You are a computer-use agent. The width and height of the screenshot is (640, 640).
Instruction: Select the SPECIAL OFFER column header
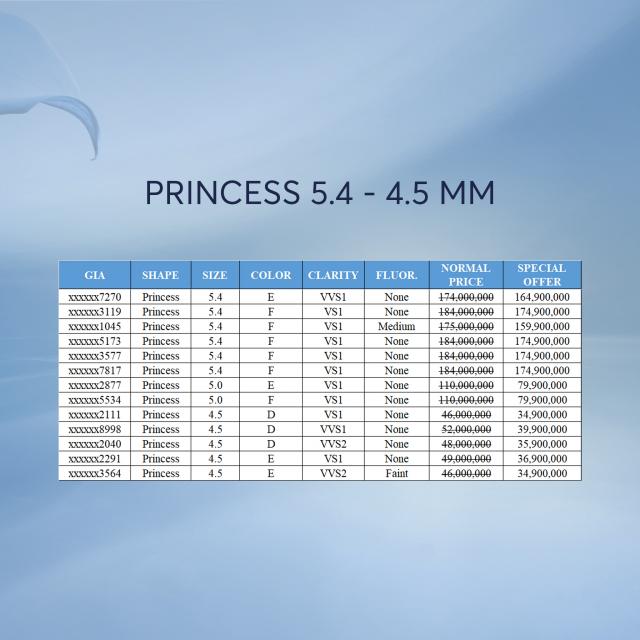542,275
